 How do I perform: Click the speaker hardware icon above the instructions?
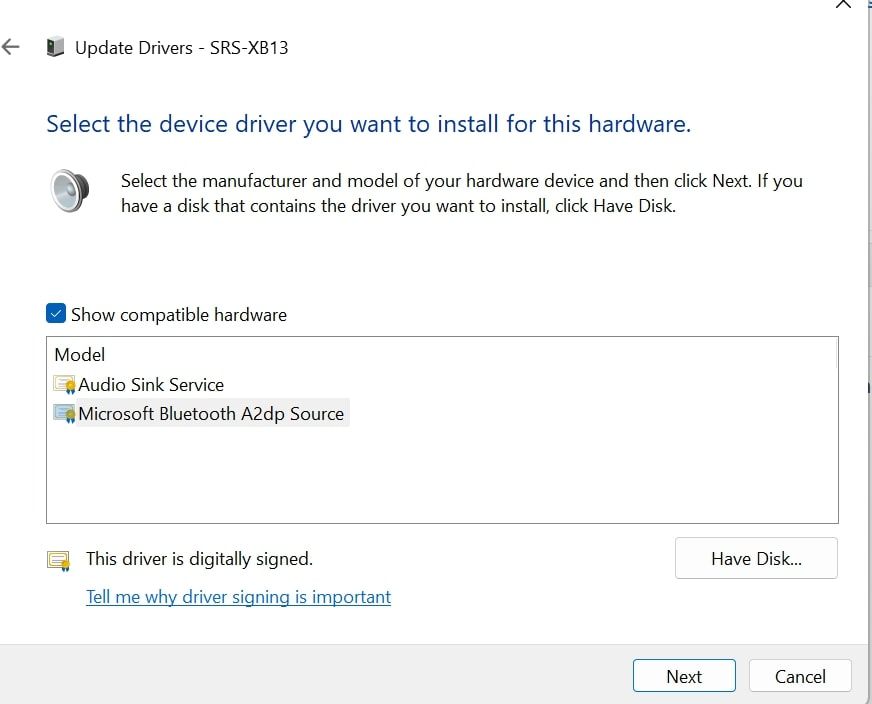click(68, 189)
